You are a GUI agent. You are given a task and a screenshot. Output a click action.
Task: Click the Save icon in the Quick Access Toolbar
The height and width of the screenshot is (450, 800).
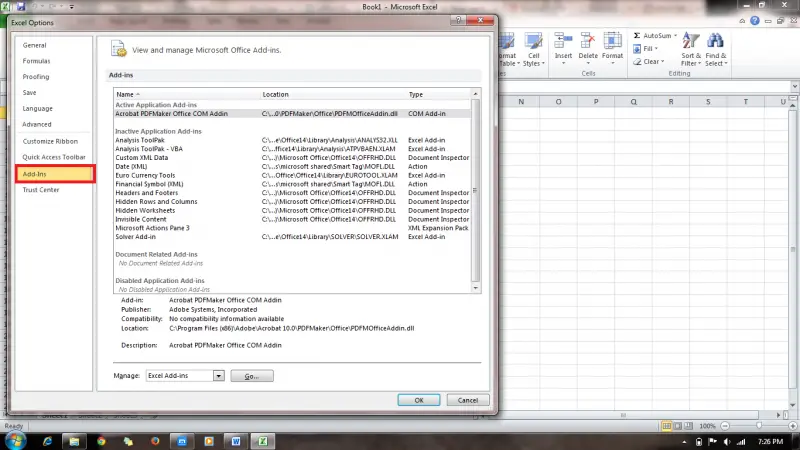(x=21, y=7)
